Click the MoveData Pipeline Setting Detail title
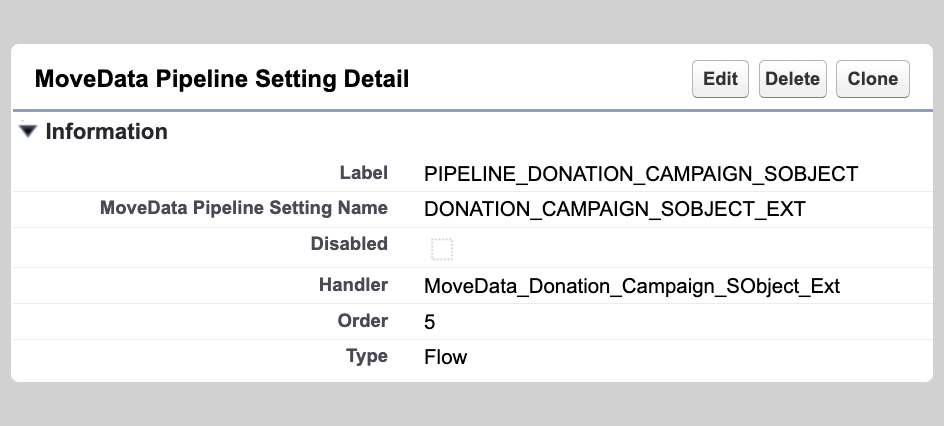Viewport: 944px width, 426px height. click(222, 79)
